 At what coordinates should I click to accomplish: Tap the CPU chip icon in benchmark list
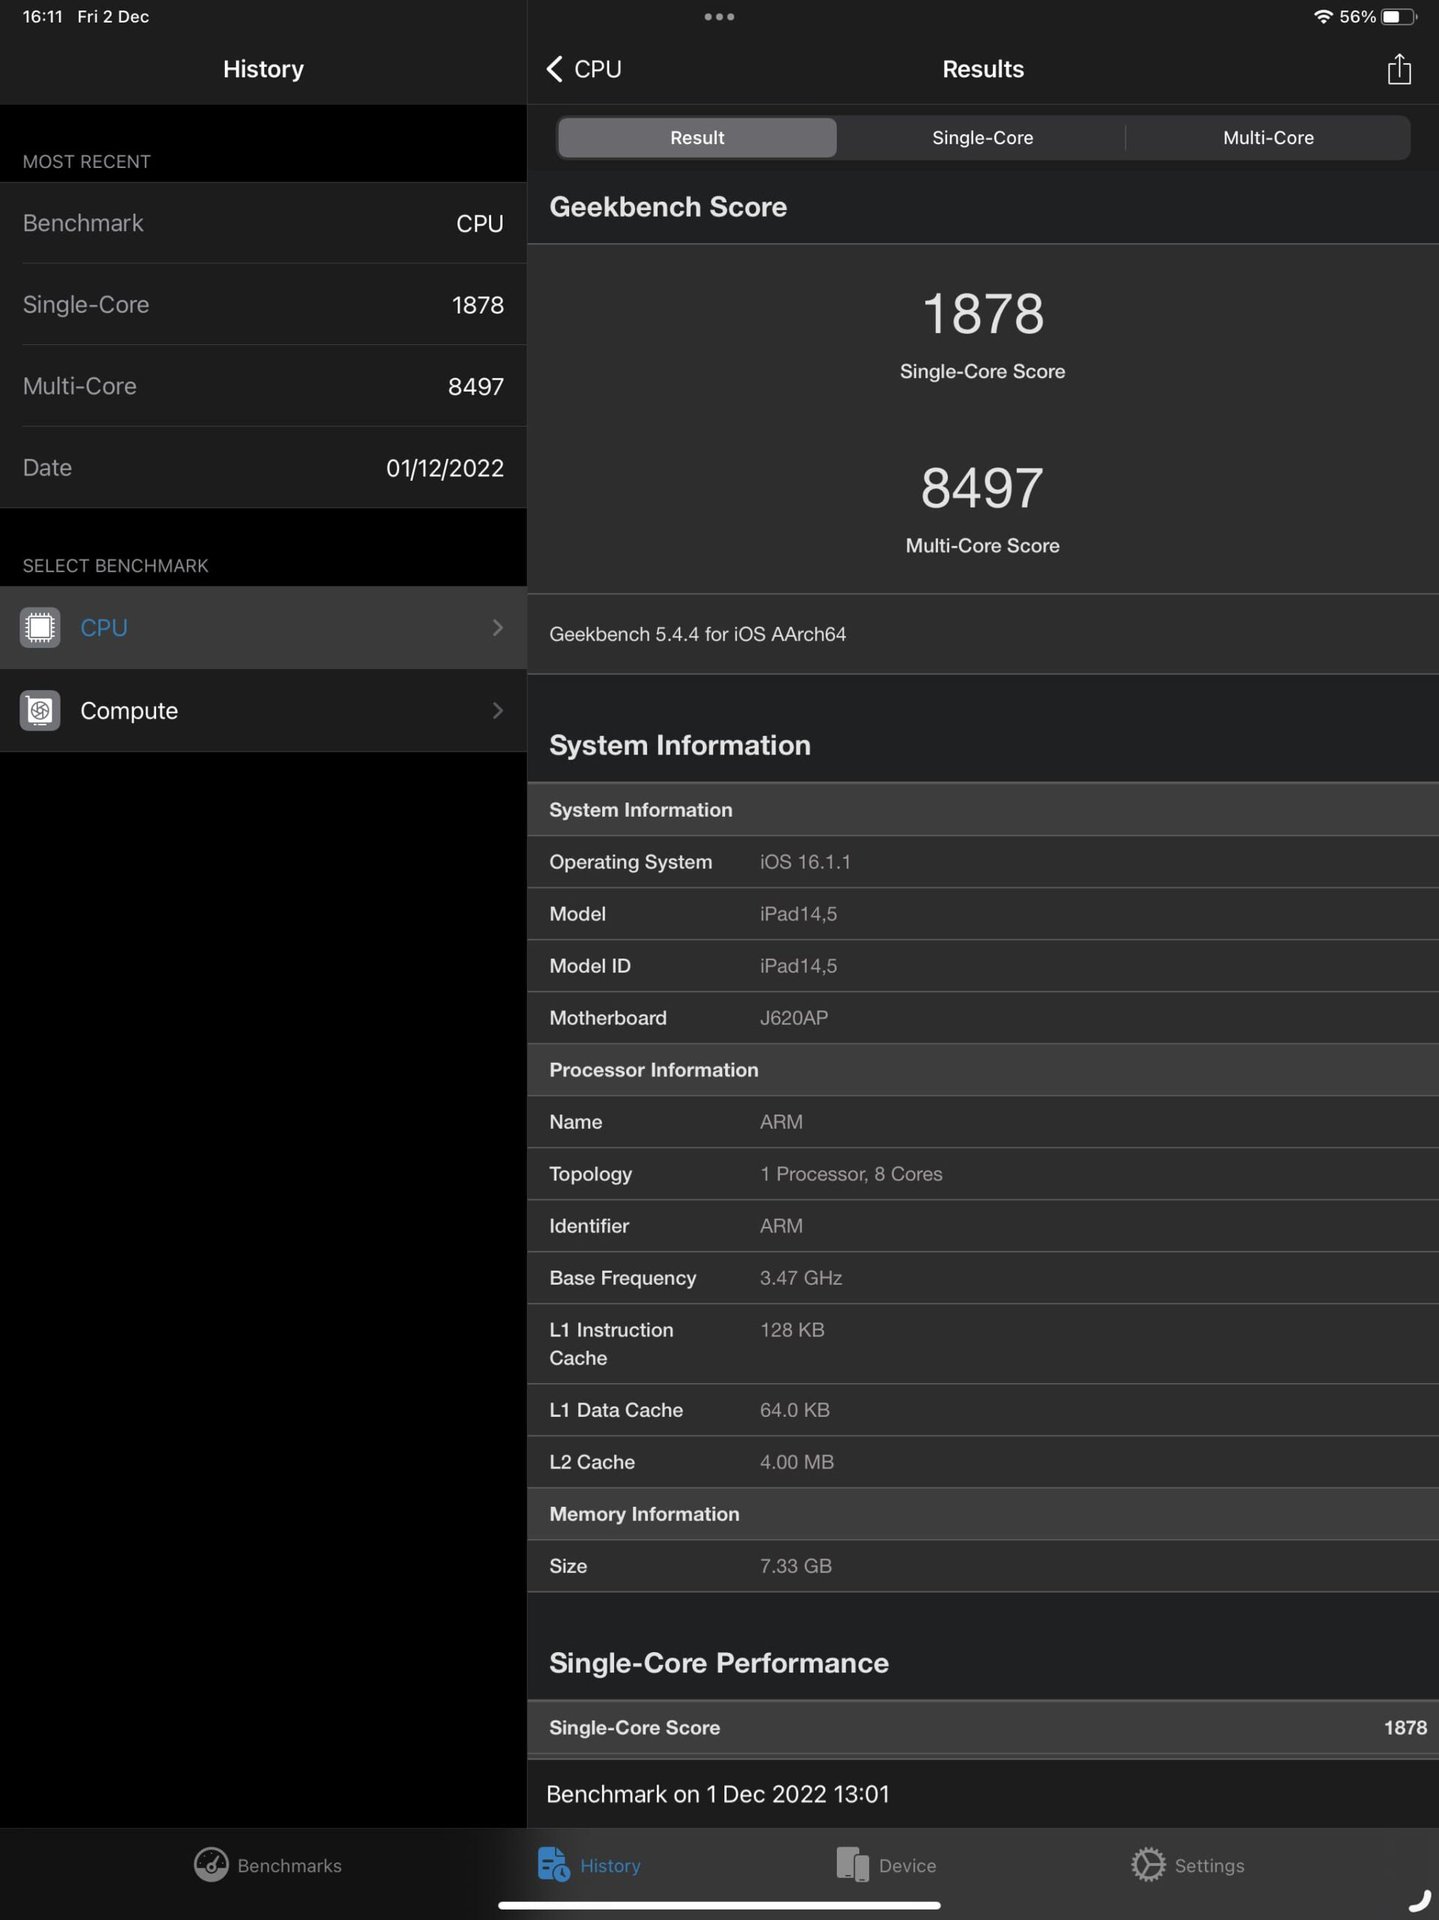[x=40, y=628]
